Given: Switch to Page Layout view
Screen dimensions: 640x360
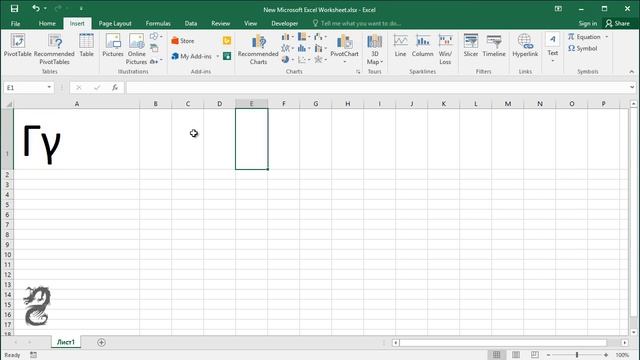Looking at the screenshot, I should point(516,355).
